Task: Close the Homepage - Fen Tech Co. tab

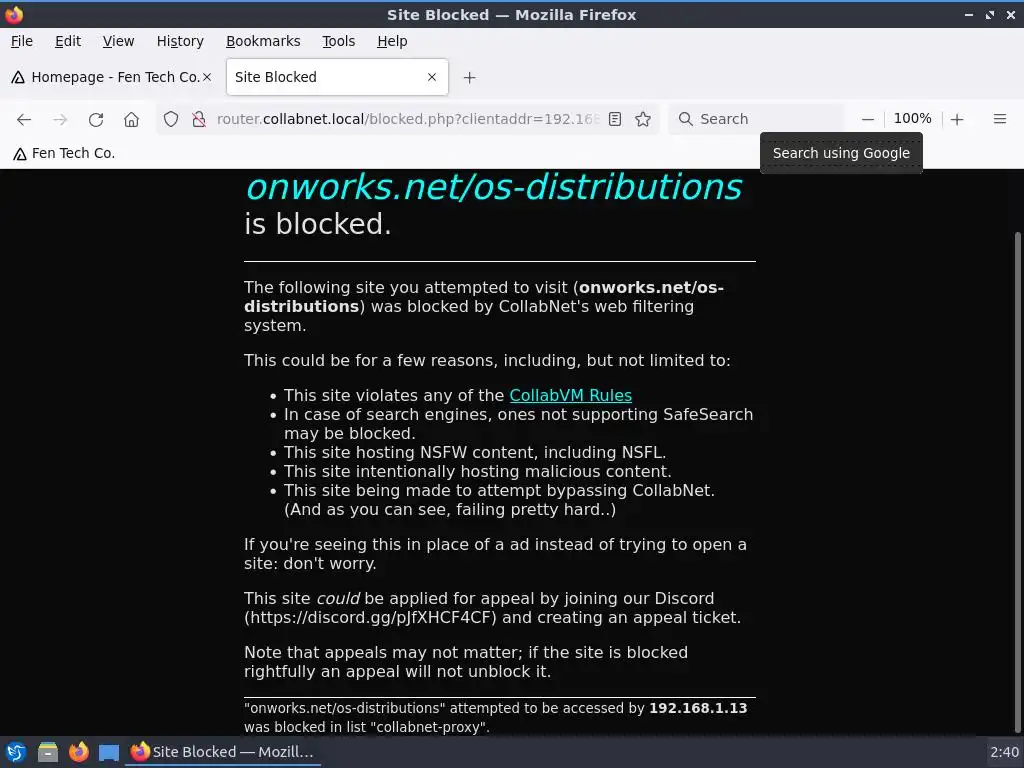Action: pyautogui.click(x=207, y=77)
